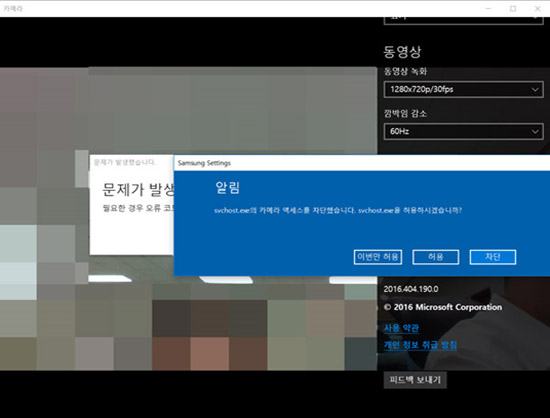Click the chevron arrow of the 1280x720p/30fps dropdown
Screen dimensions: 550x418
coord(535,89)
